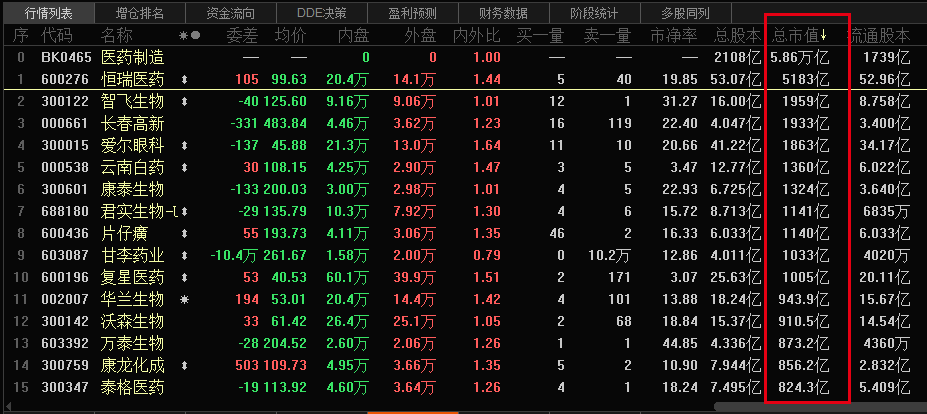Select the 片仔癀 stock row

122,233
